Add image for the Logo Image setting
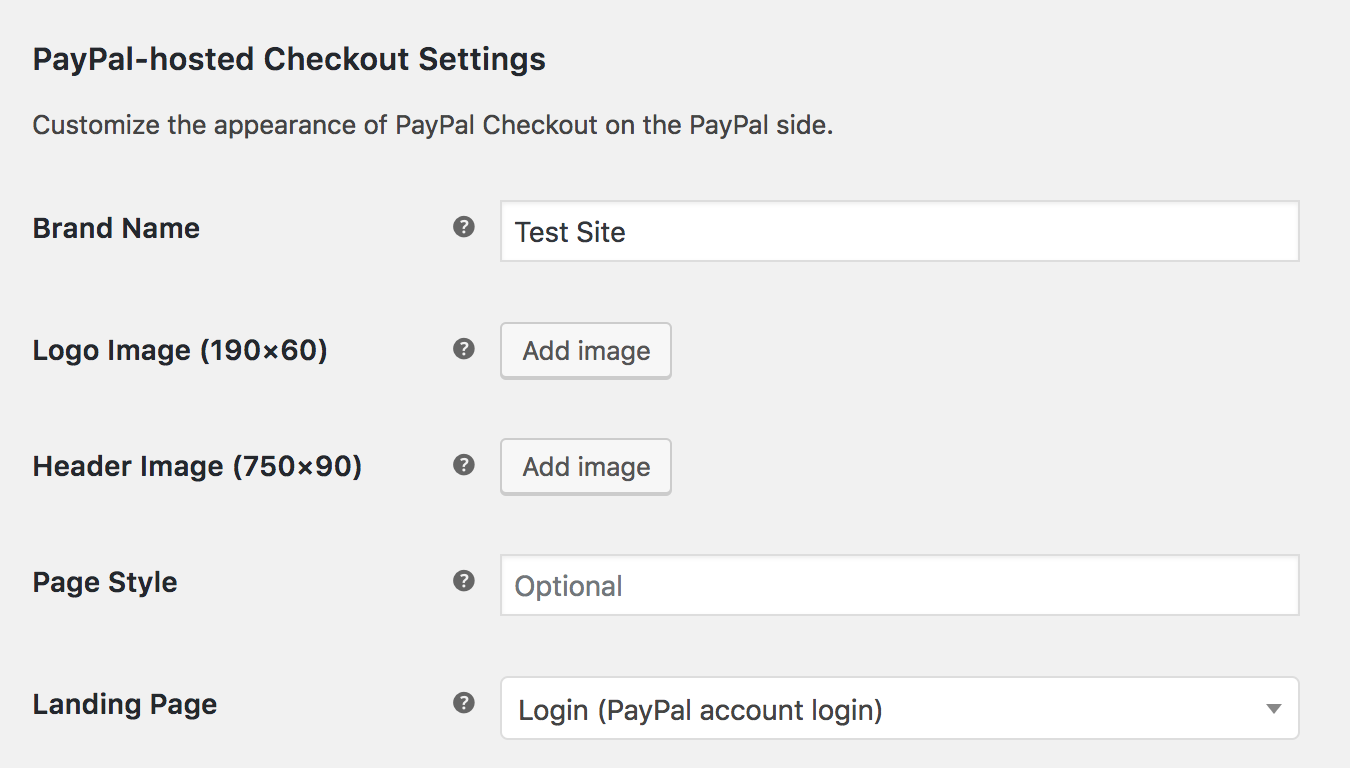 coord(585,350)
